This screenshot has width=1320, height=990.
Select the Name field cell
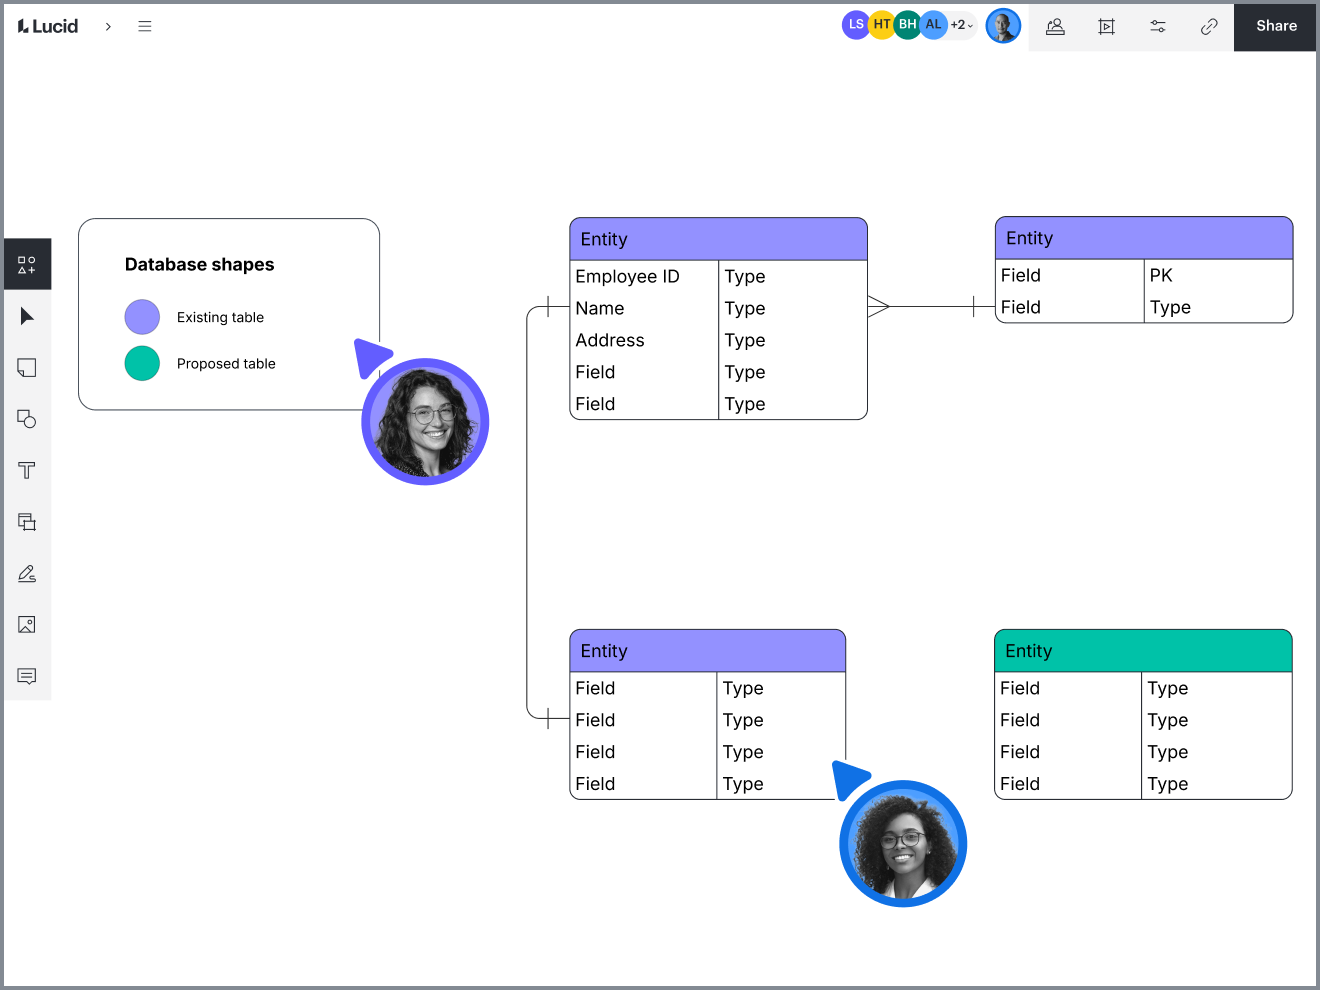(x=644, y=309)
